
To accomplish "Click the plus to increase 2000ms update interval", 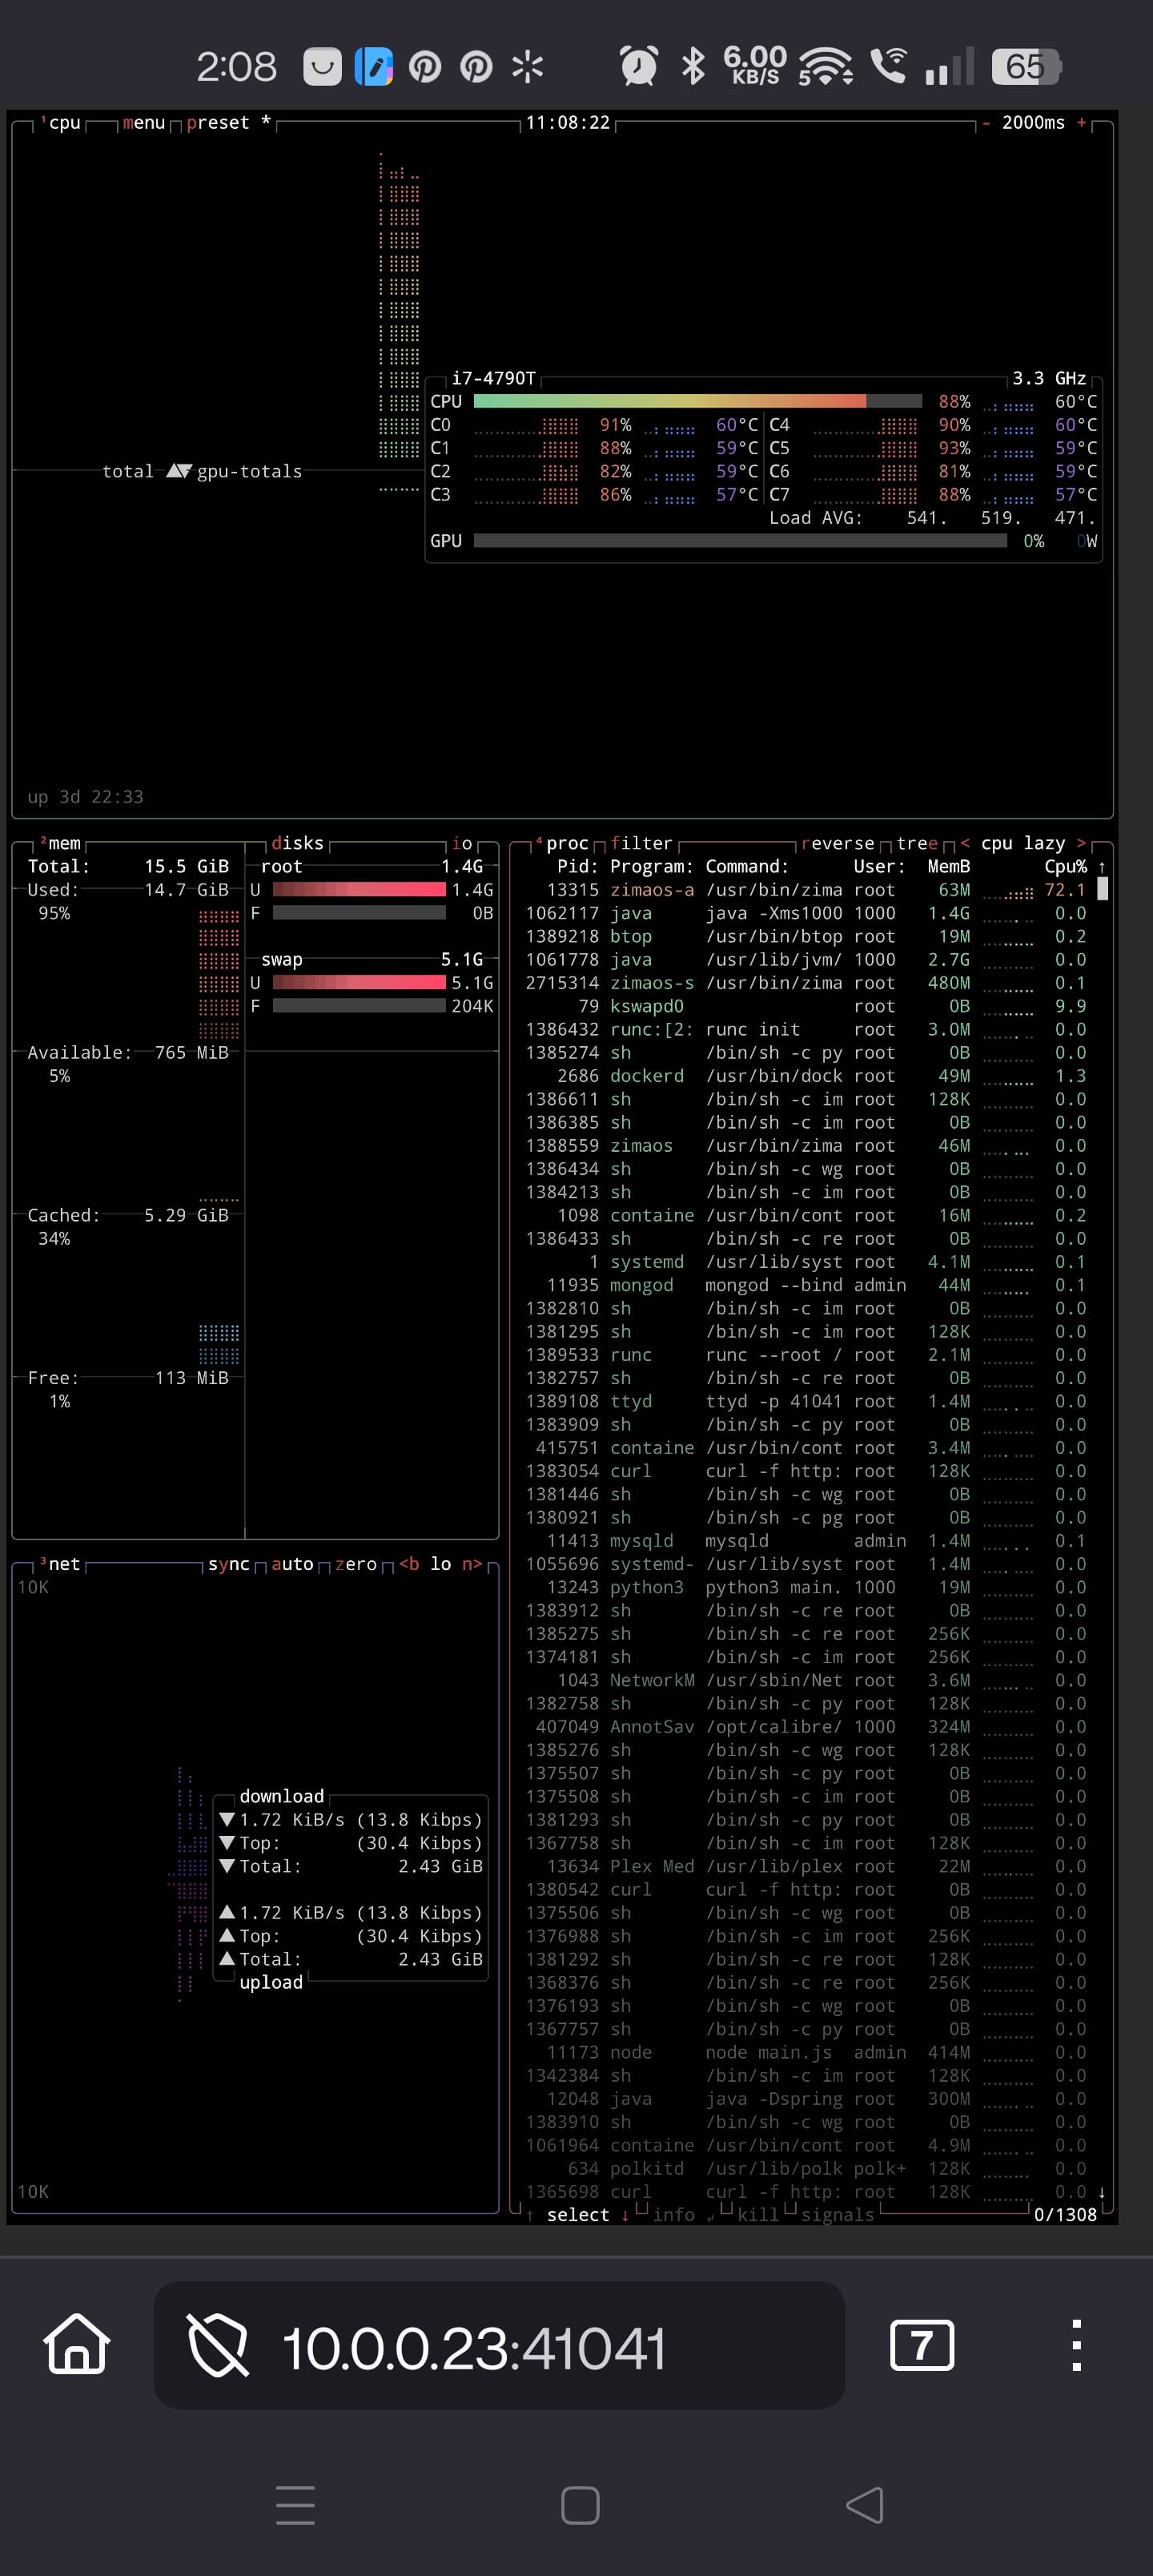I will click(1081, 122).
